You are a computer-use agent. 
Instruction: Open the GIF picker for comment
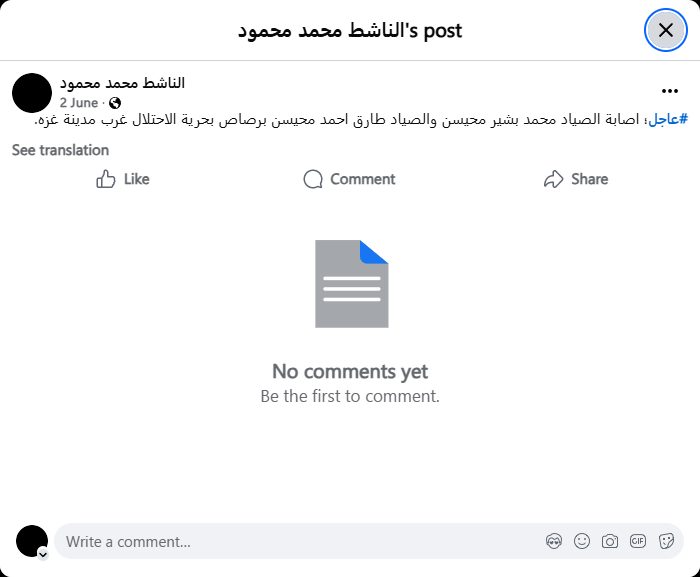[x=638, y=541]
